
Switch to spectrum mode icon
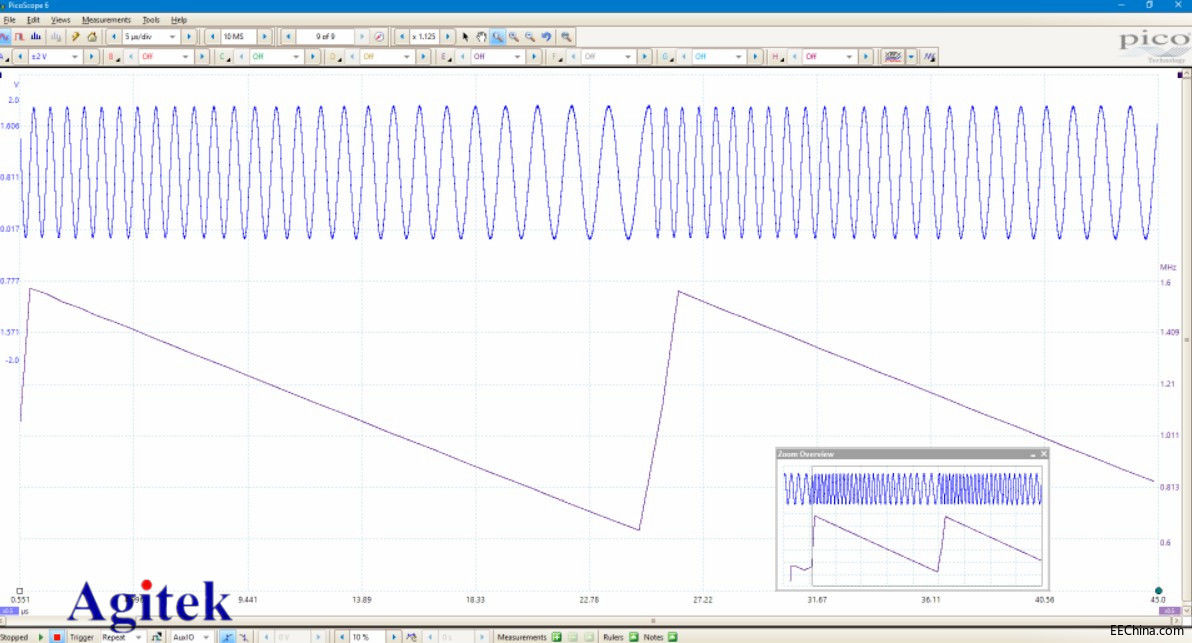[36, 36]
